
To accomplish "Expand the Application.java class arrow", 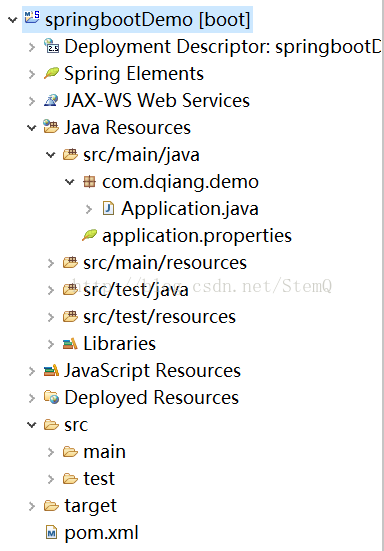I will [89, 209].
